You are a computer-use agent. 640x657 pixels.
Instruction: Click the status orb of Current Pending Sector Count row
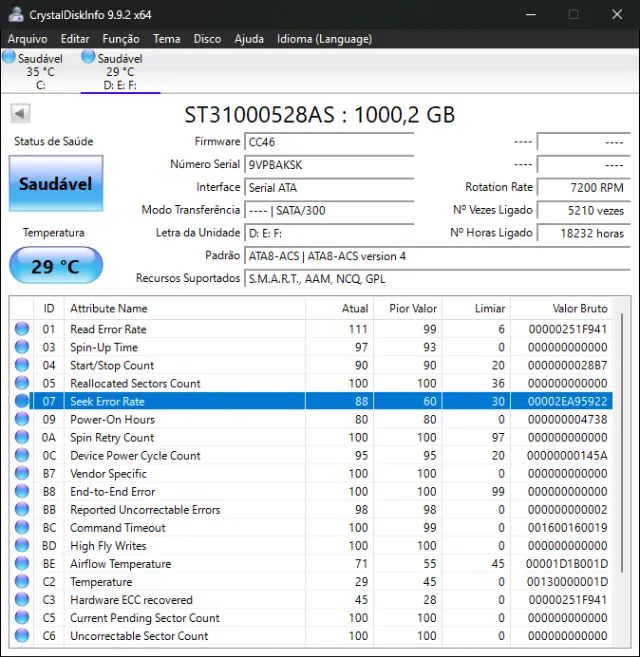tap(22, 617)
